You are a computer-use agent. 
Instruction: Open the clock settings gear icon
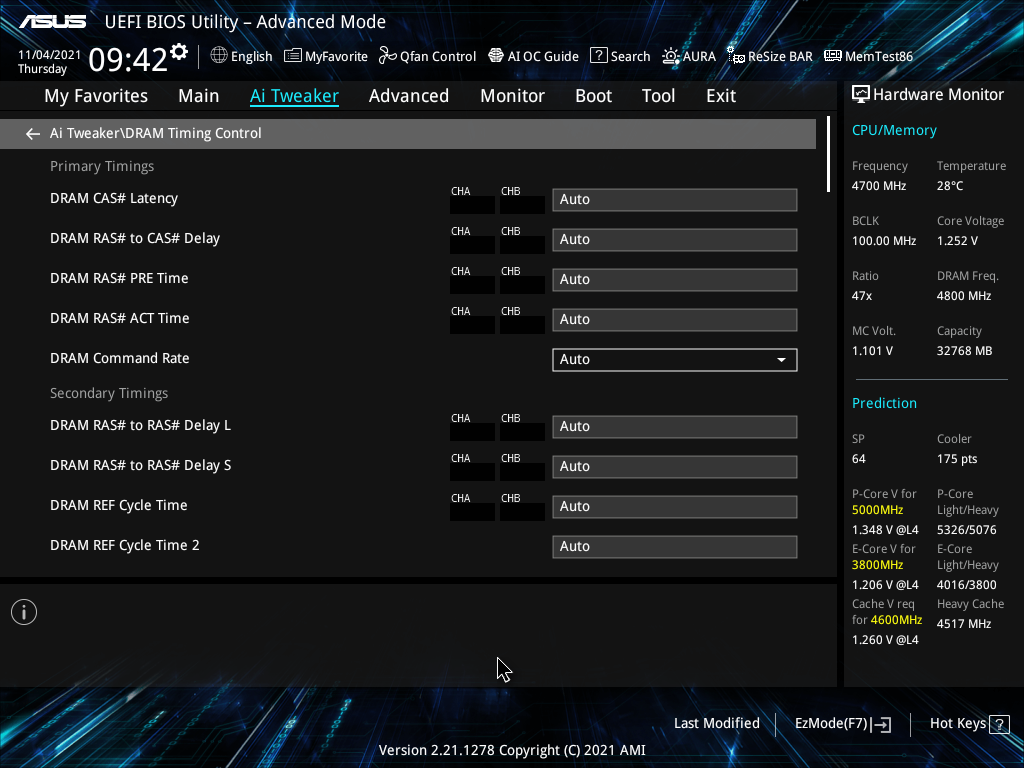pyautogui.click(x=179, y=52)
